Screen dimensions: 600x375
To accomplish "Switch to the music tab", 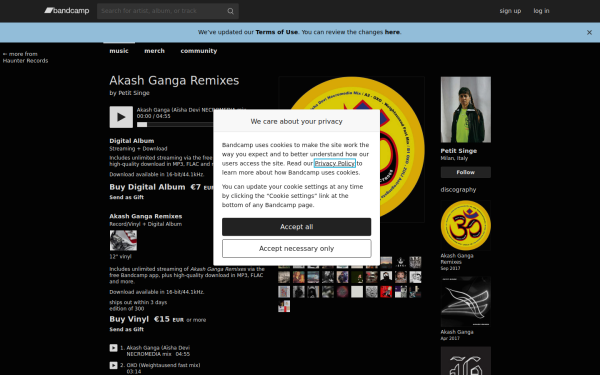I will pyautogui.click(x=119, y=51).
